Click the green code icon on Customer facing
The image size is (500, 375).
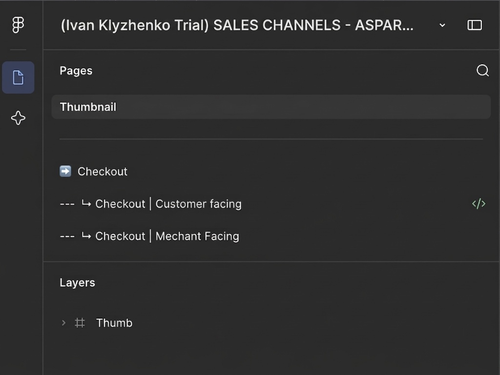click(479, 204)
